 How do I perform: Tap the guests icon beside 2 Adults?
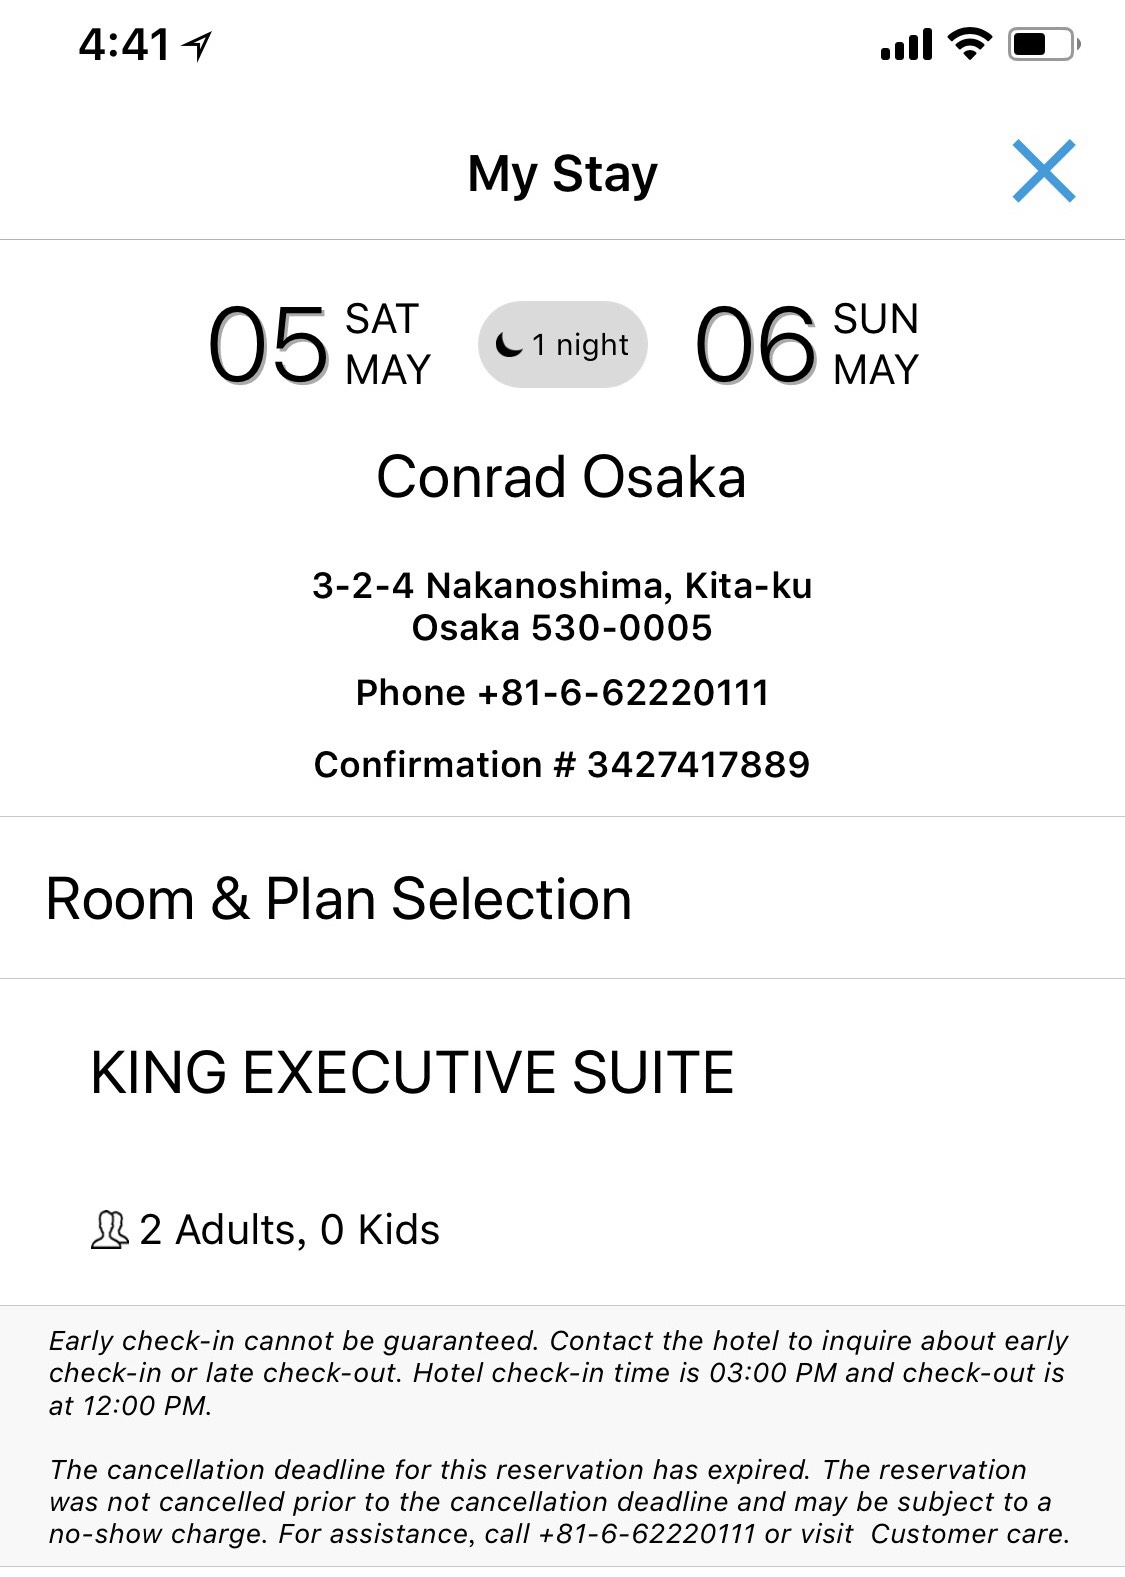pyautogui.click(x=110, y=1230)
